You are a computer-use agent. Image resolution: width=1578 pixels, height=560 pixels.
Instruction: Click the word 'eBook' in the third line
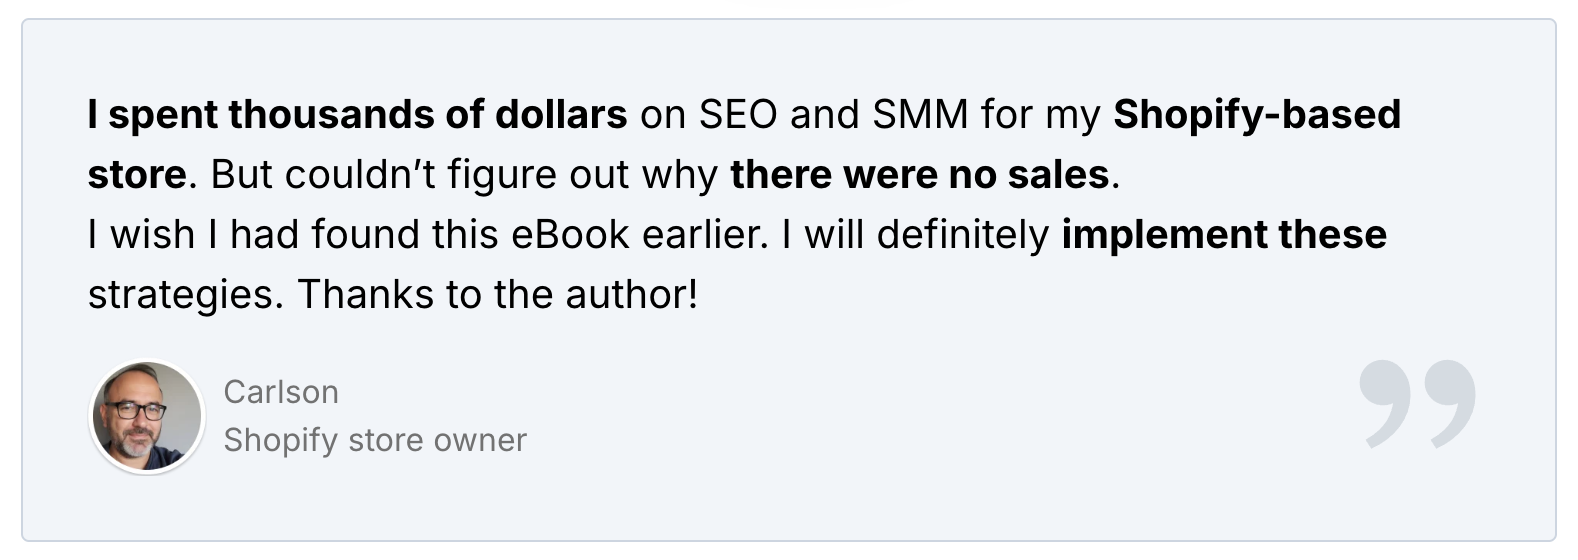point(570,235)
